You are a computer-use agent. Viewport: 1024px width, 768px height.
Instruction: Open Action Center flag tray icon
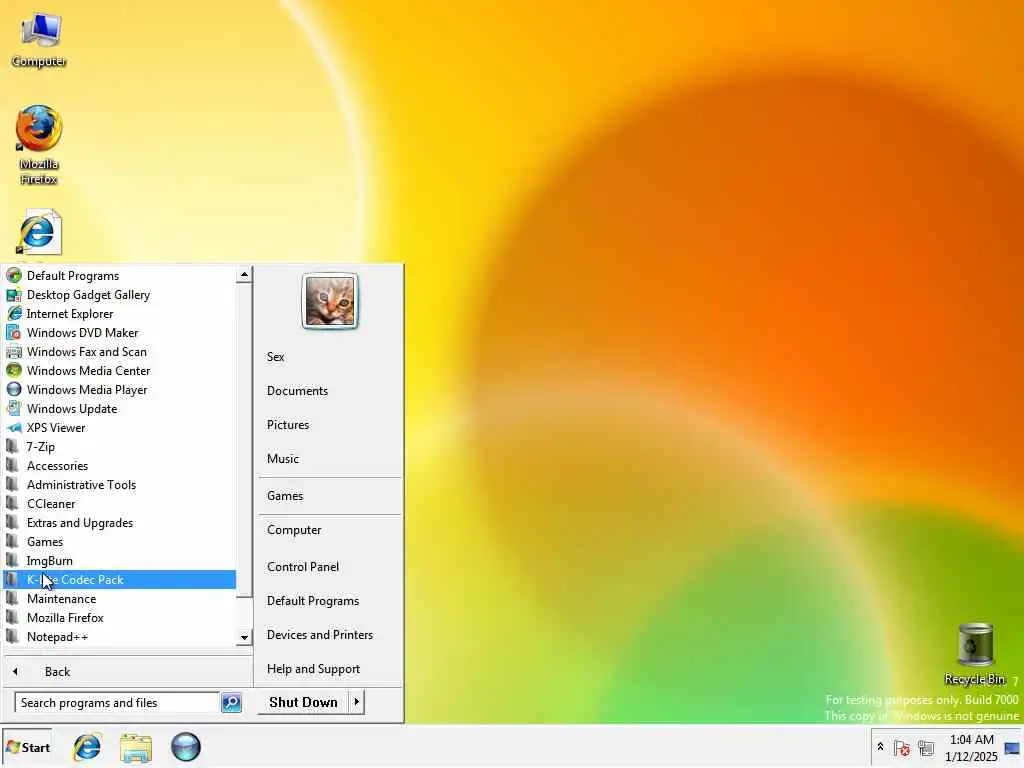tap(902, 748)
